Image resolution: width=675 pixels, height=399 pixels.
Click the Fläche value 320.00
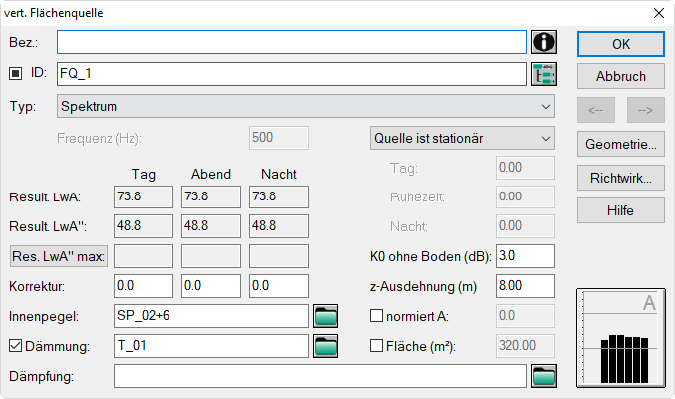pyautogui.click(x=525, y=346)
